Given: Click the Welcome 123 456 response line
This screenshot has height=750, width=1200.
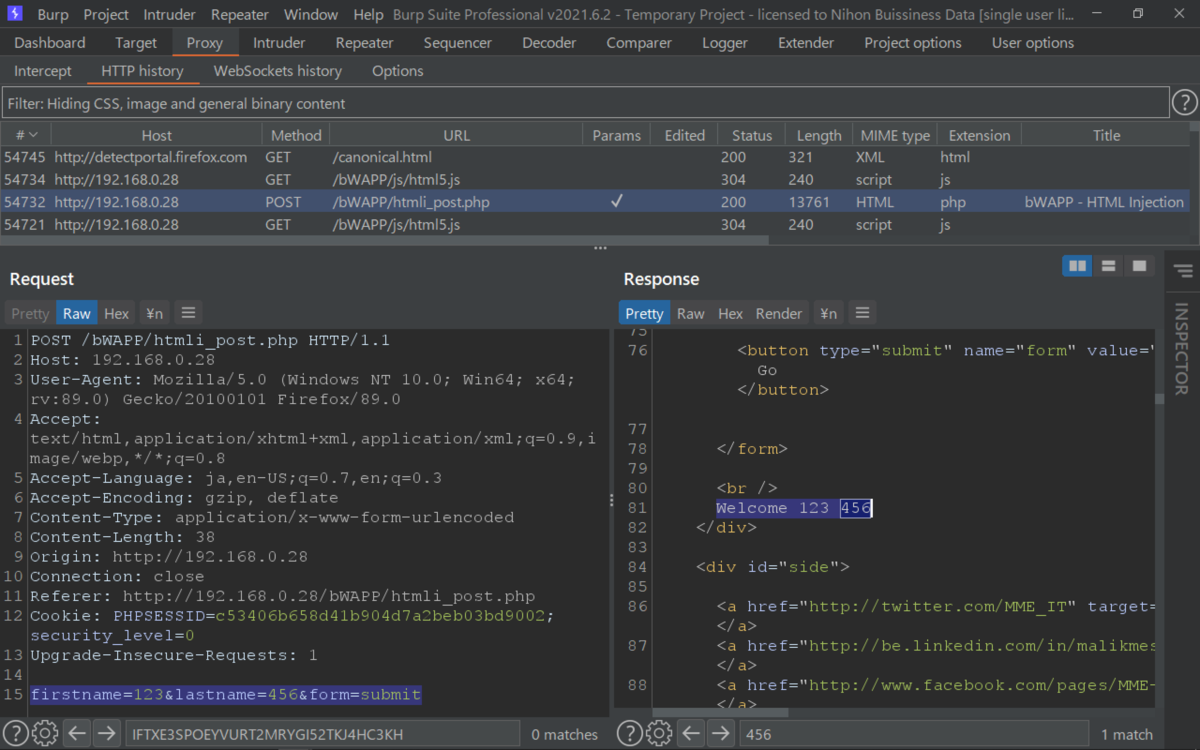Looking at the screenshot, I should [x=794, y=508].
